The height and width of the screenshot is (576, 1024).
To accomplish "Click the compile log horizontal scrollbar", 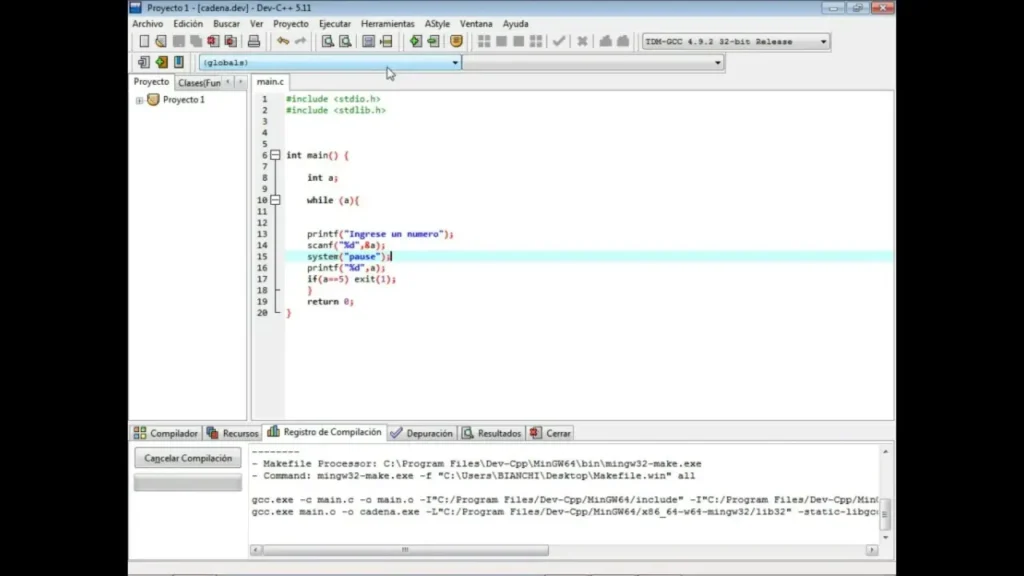I will click(x=404, y=550).
